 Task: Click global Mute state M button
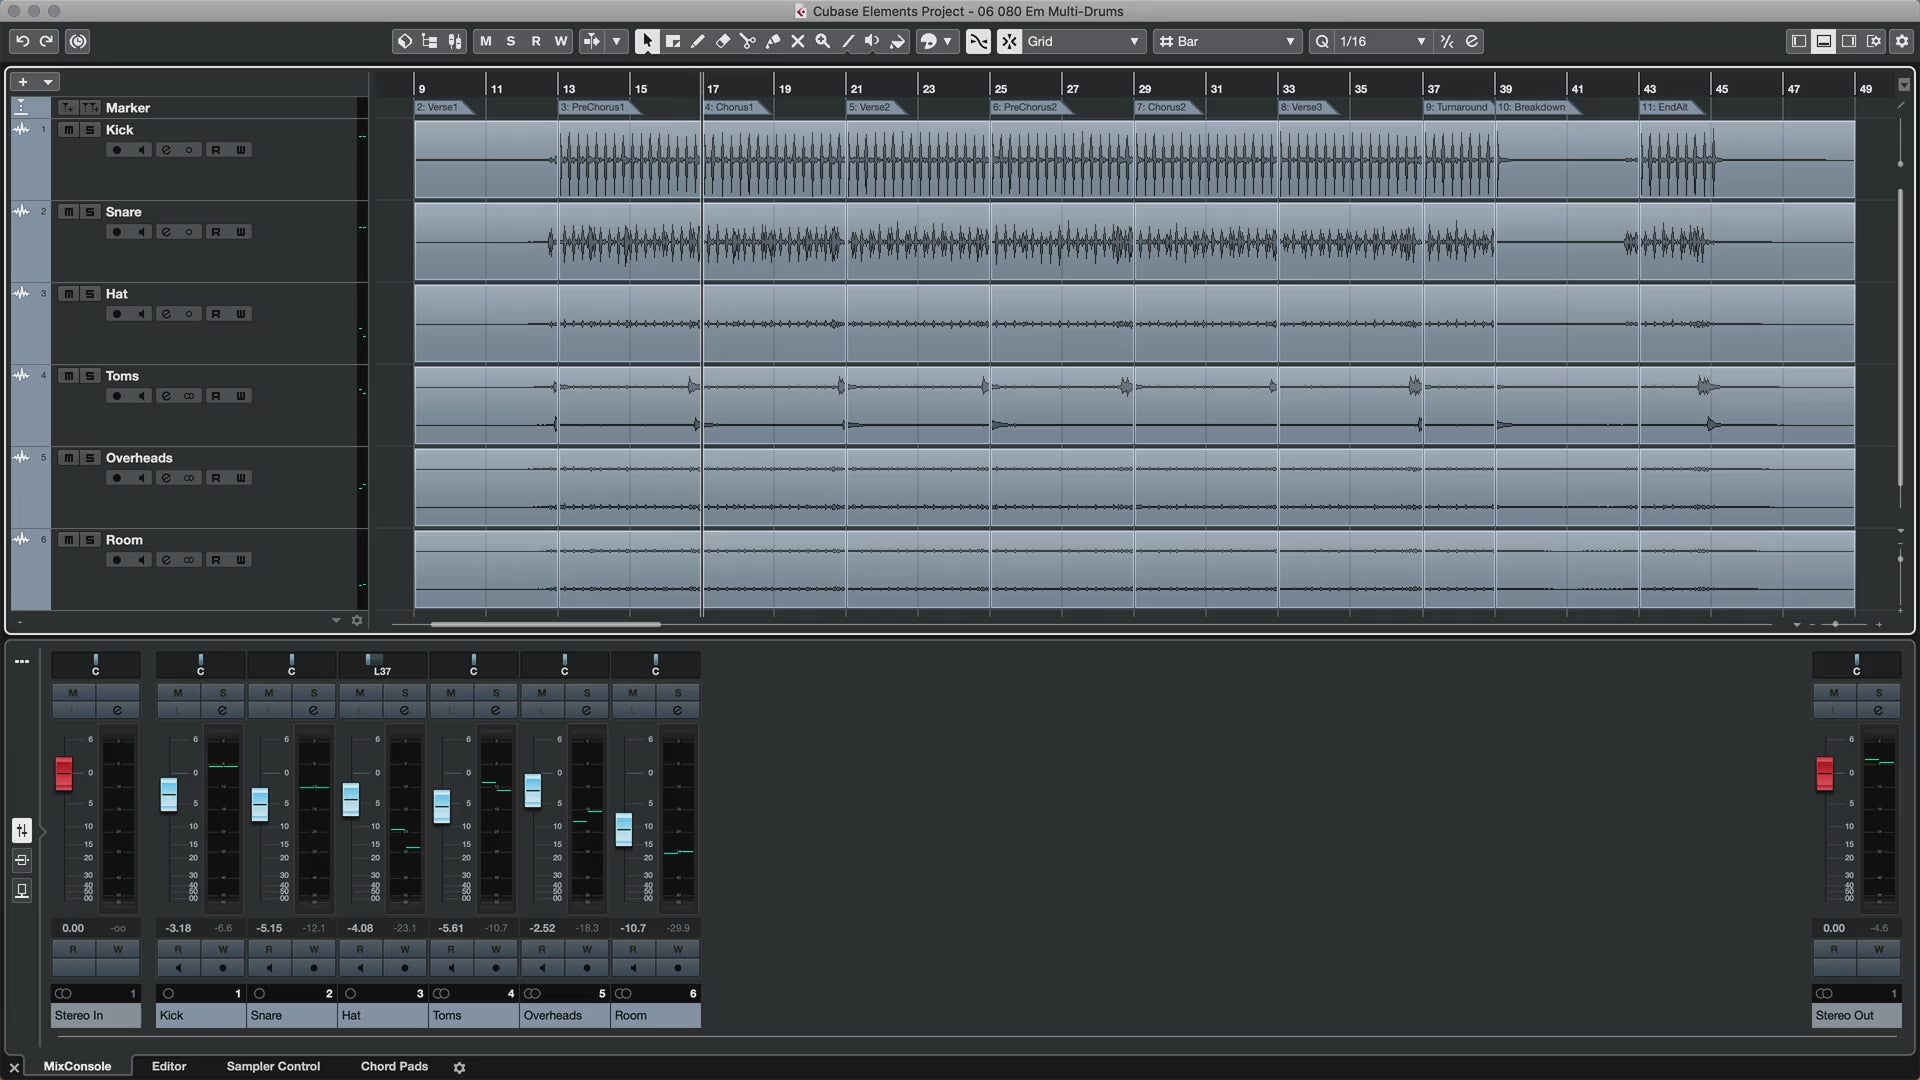pos(486,41)
